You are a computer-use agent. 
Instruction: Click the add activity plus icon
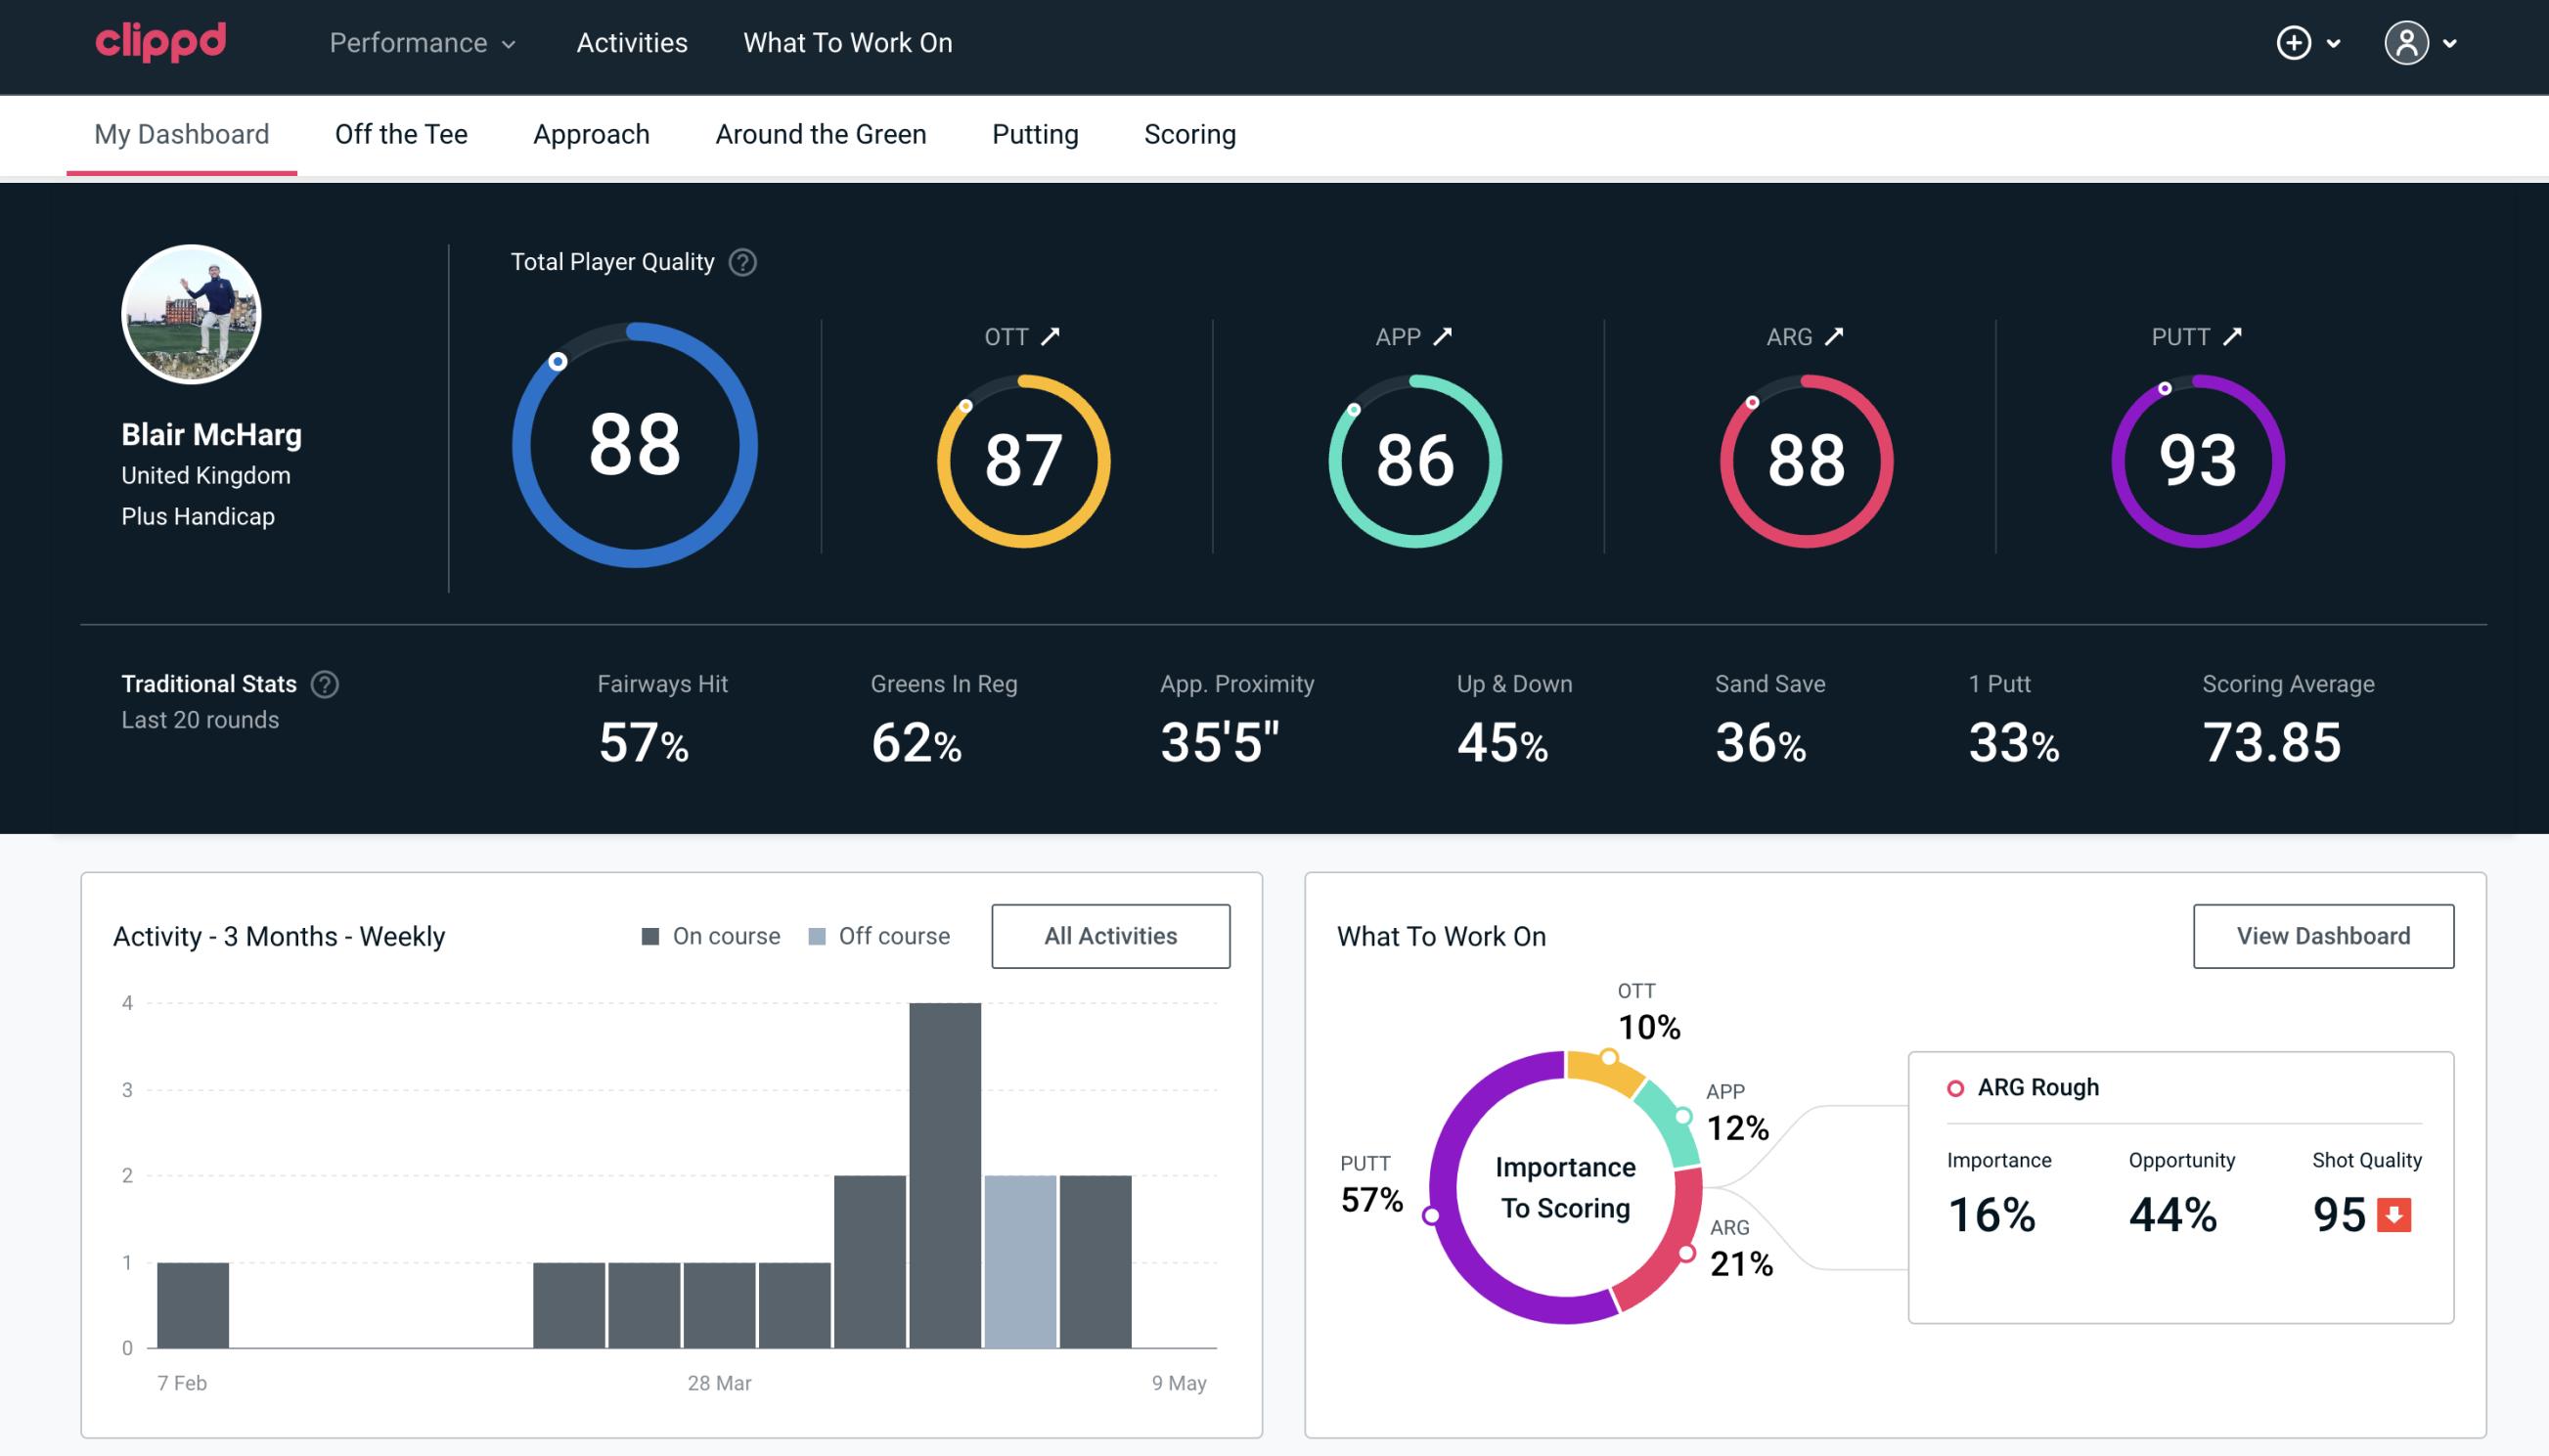2297,44
